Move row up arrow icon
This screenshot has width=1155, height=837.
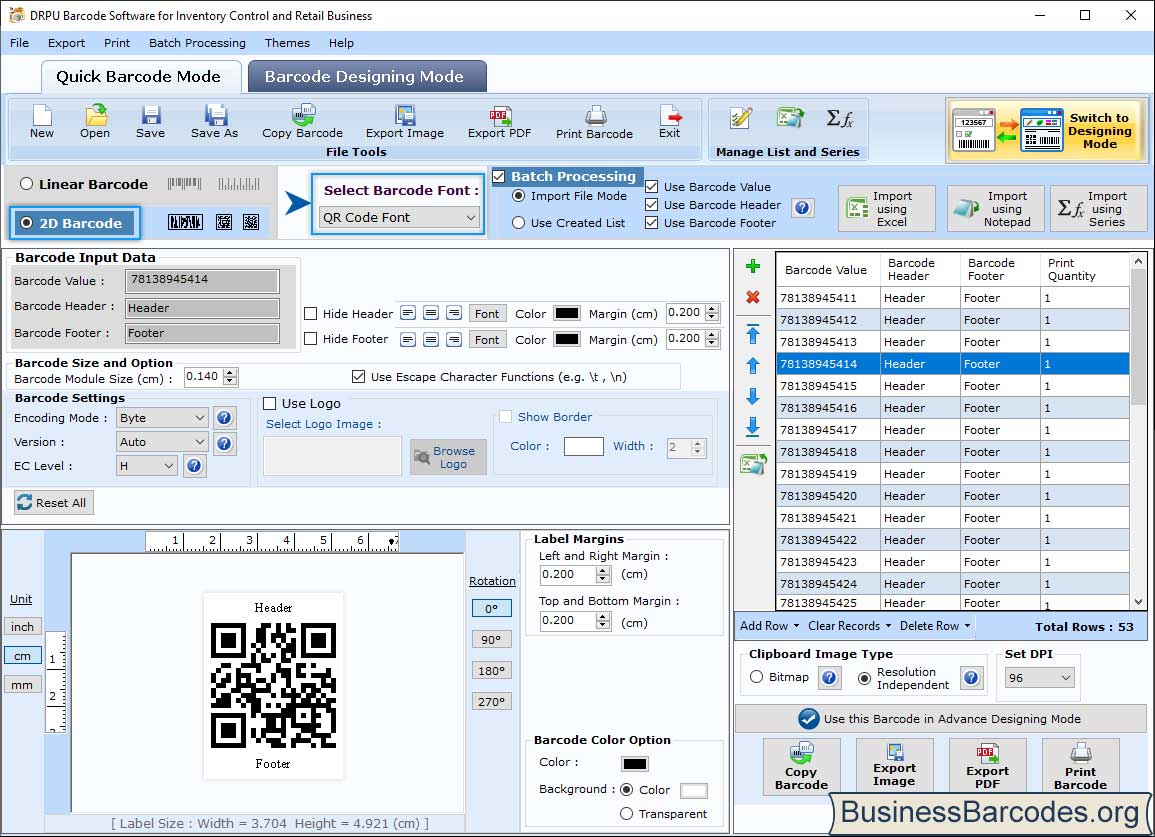pyautogui.click(x=753, y=365)
